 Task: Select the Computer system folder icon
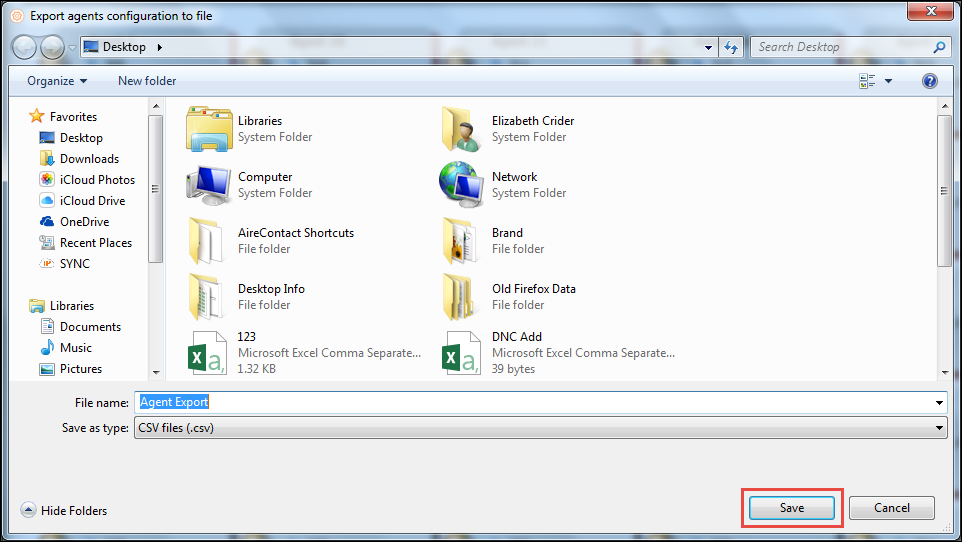pyautogui.click(x=209, y=185)
